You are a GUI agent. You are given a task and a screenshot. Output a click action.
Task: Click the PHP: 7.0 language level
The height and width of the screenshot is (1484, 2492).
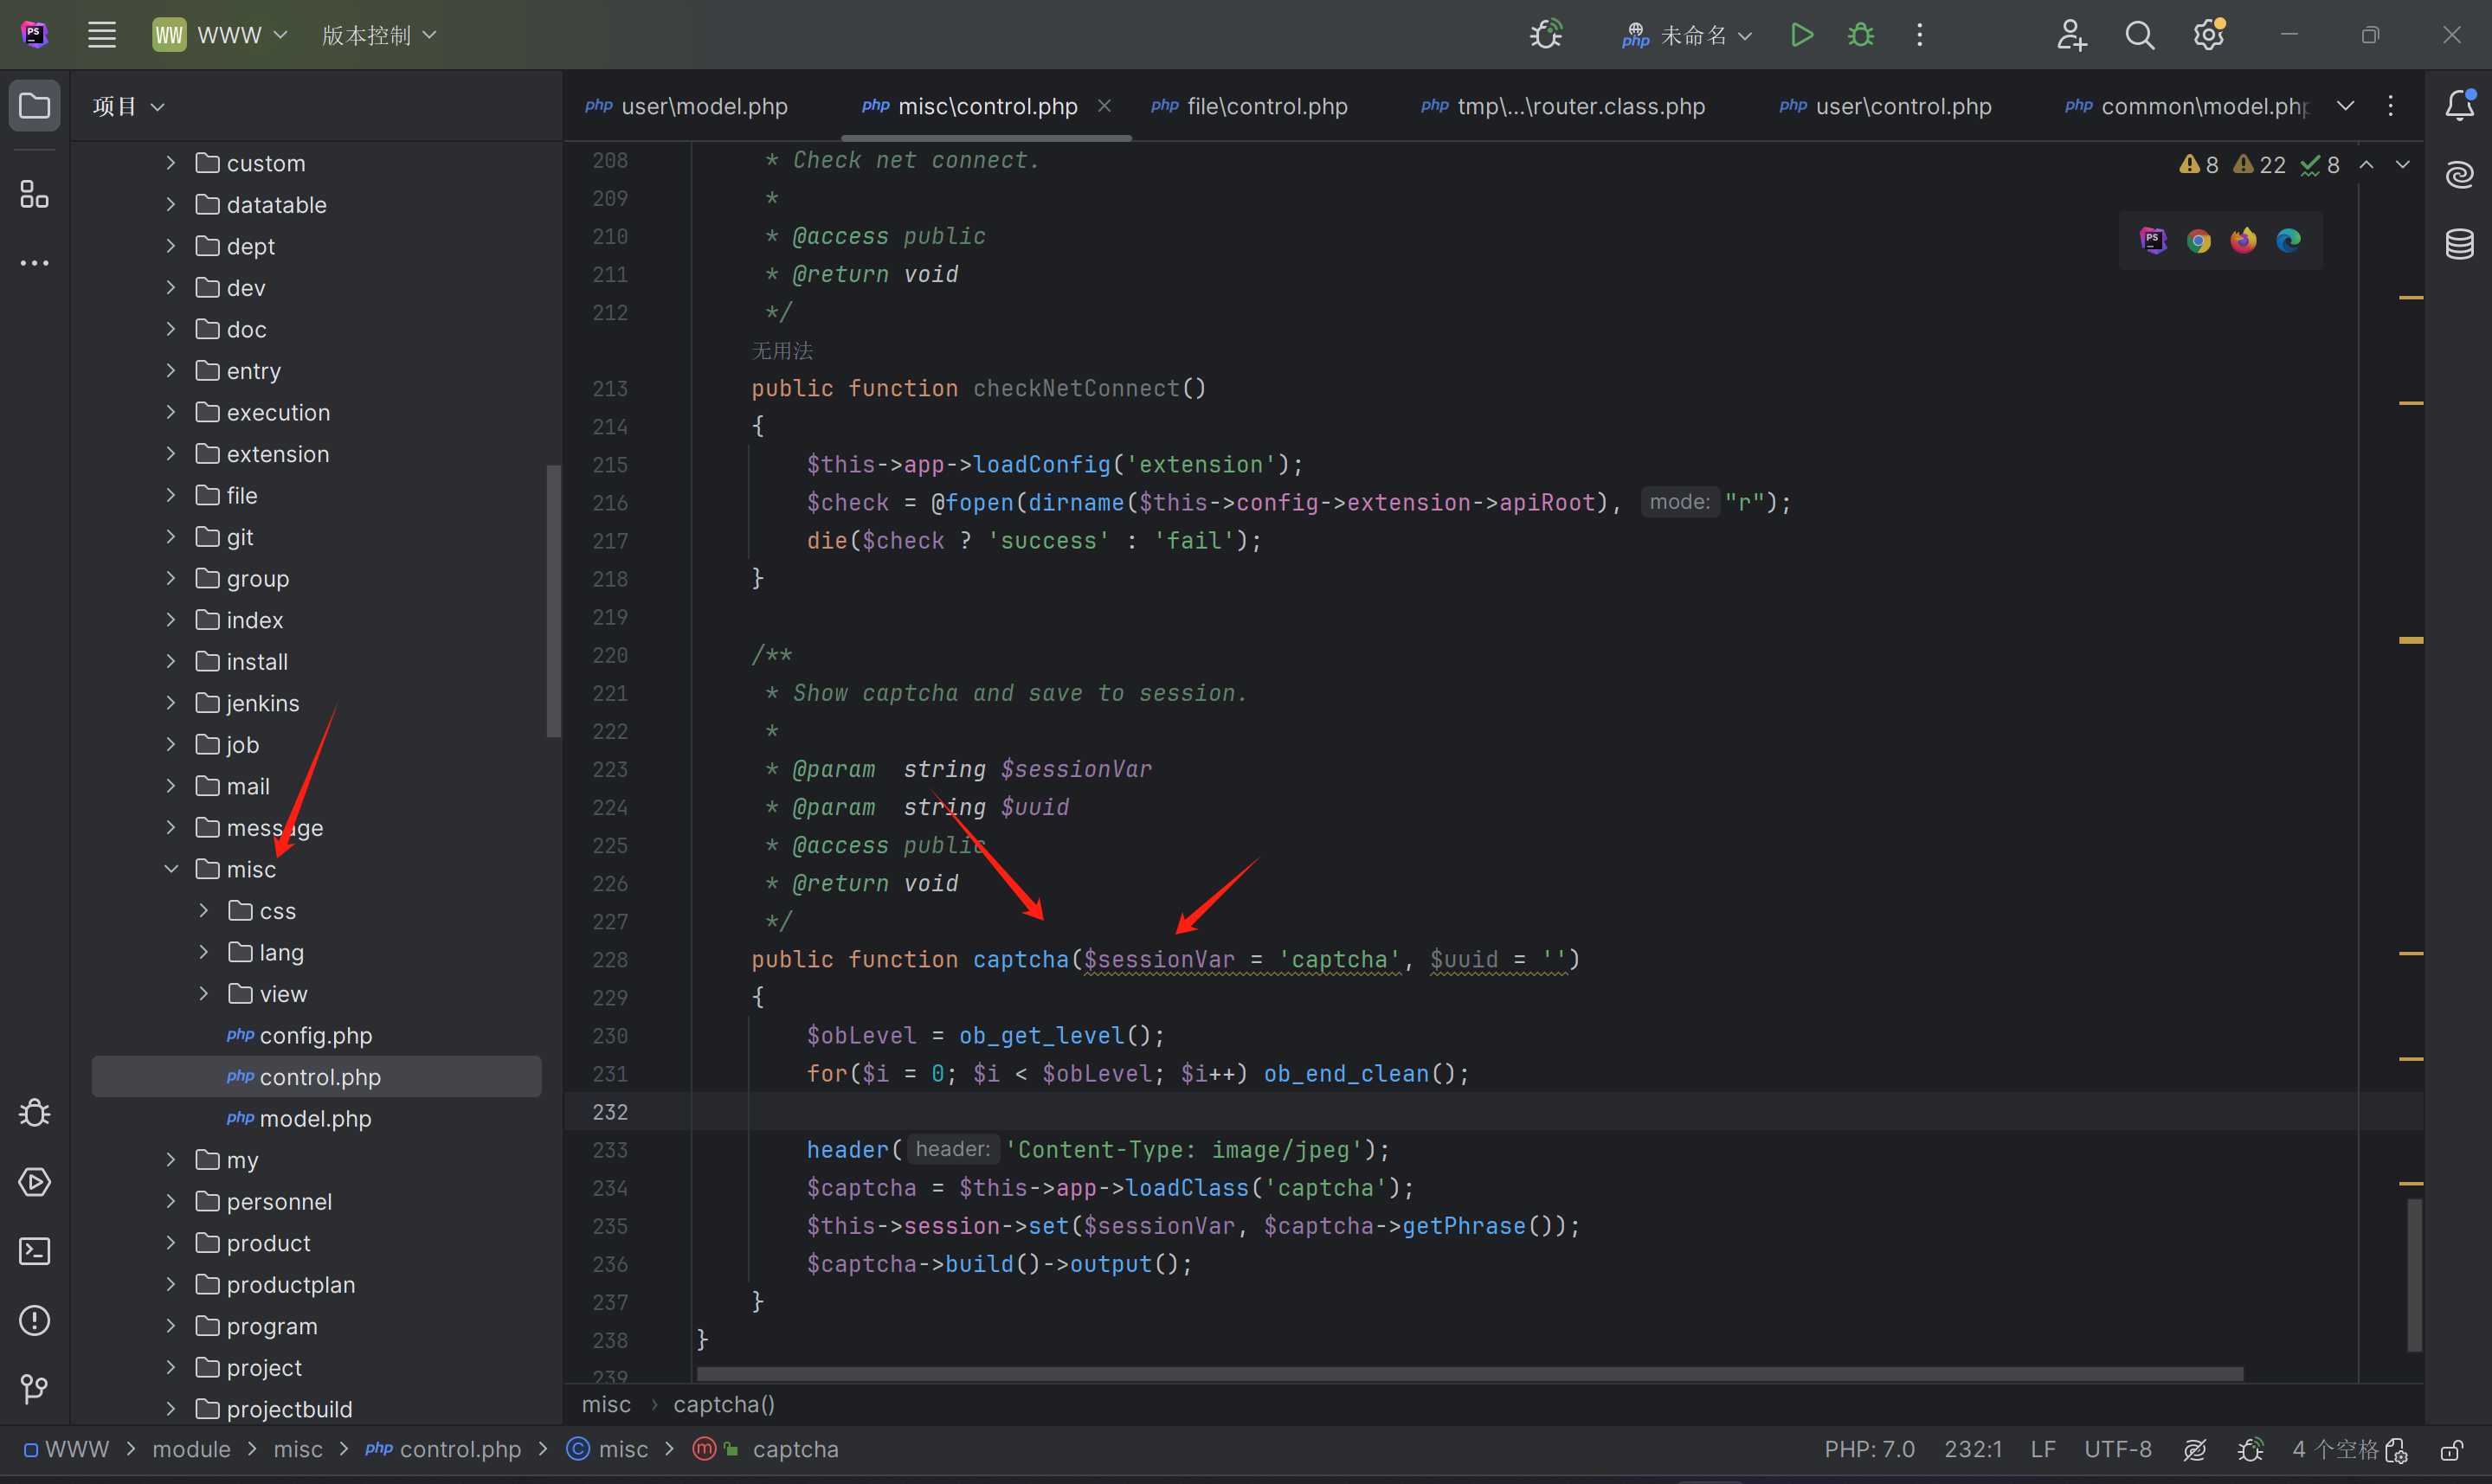tap(1868, 1449)
